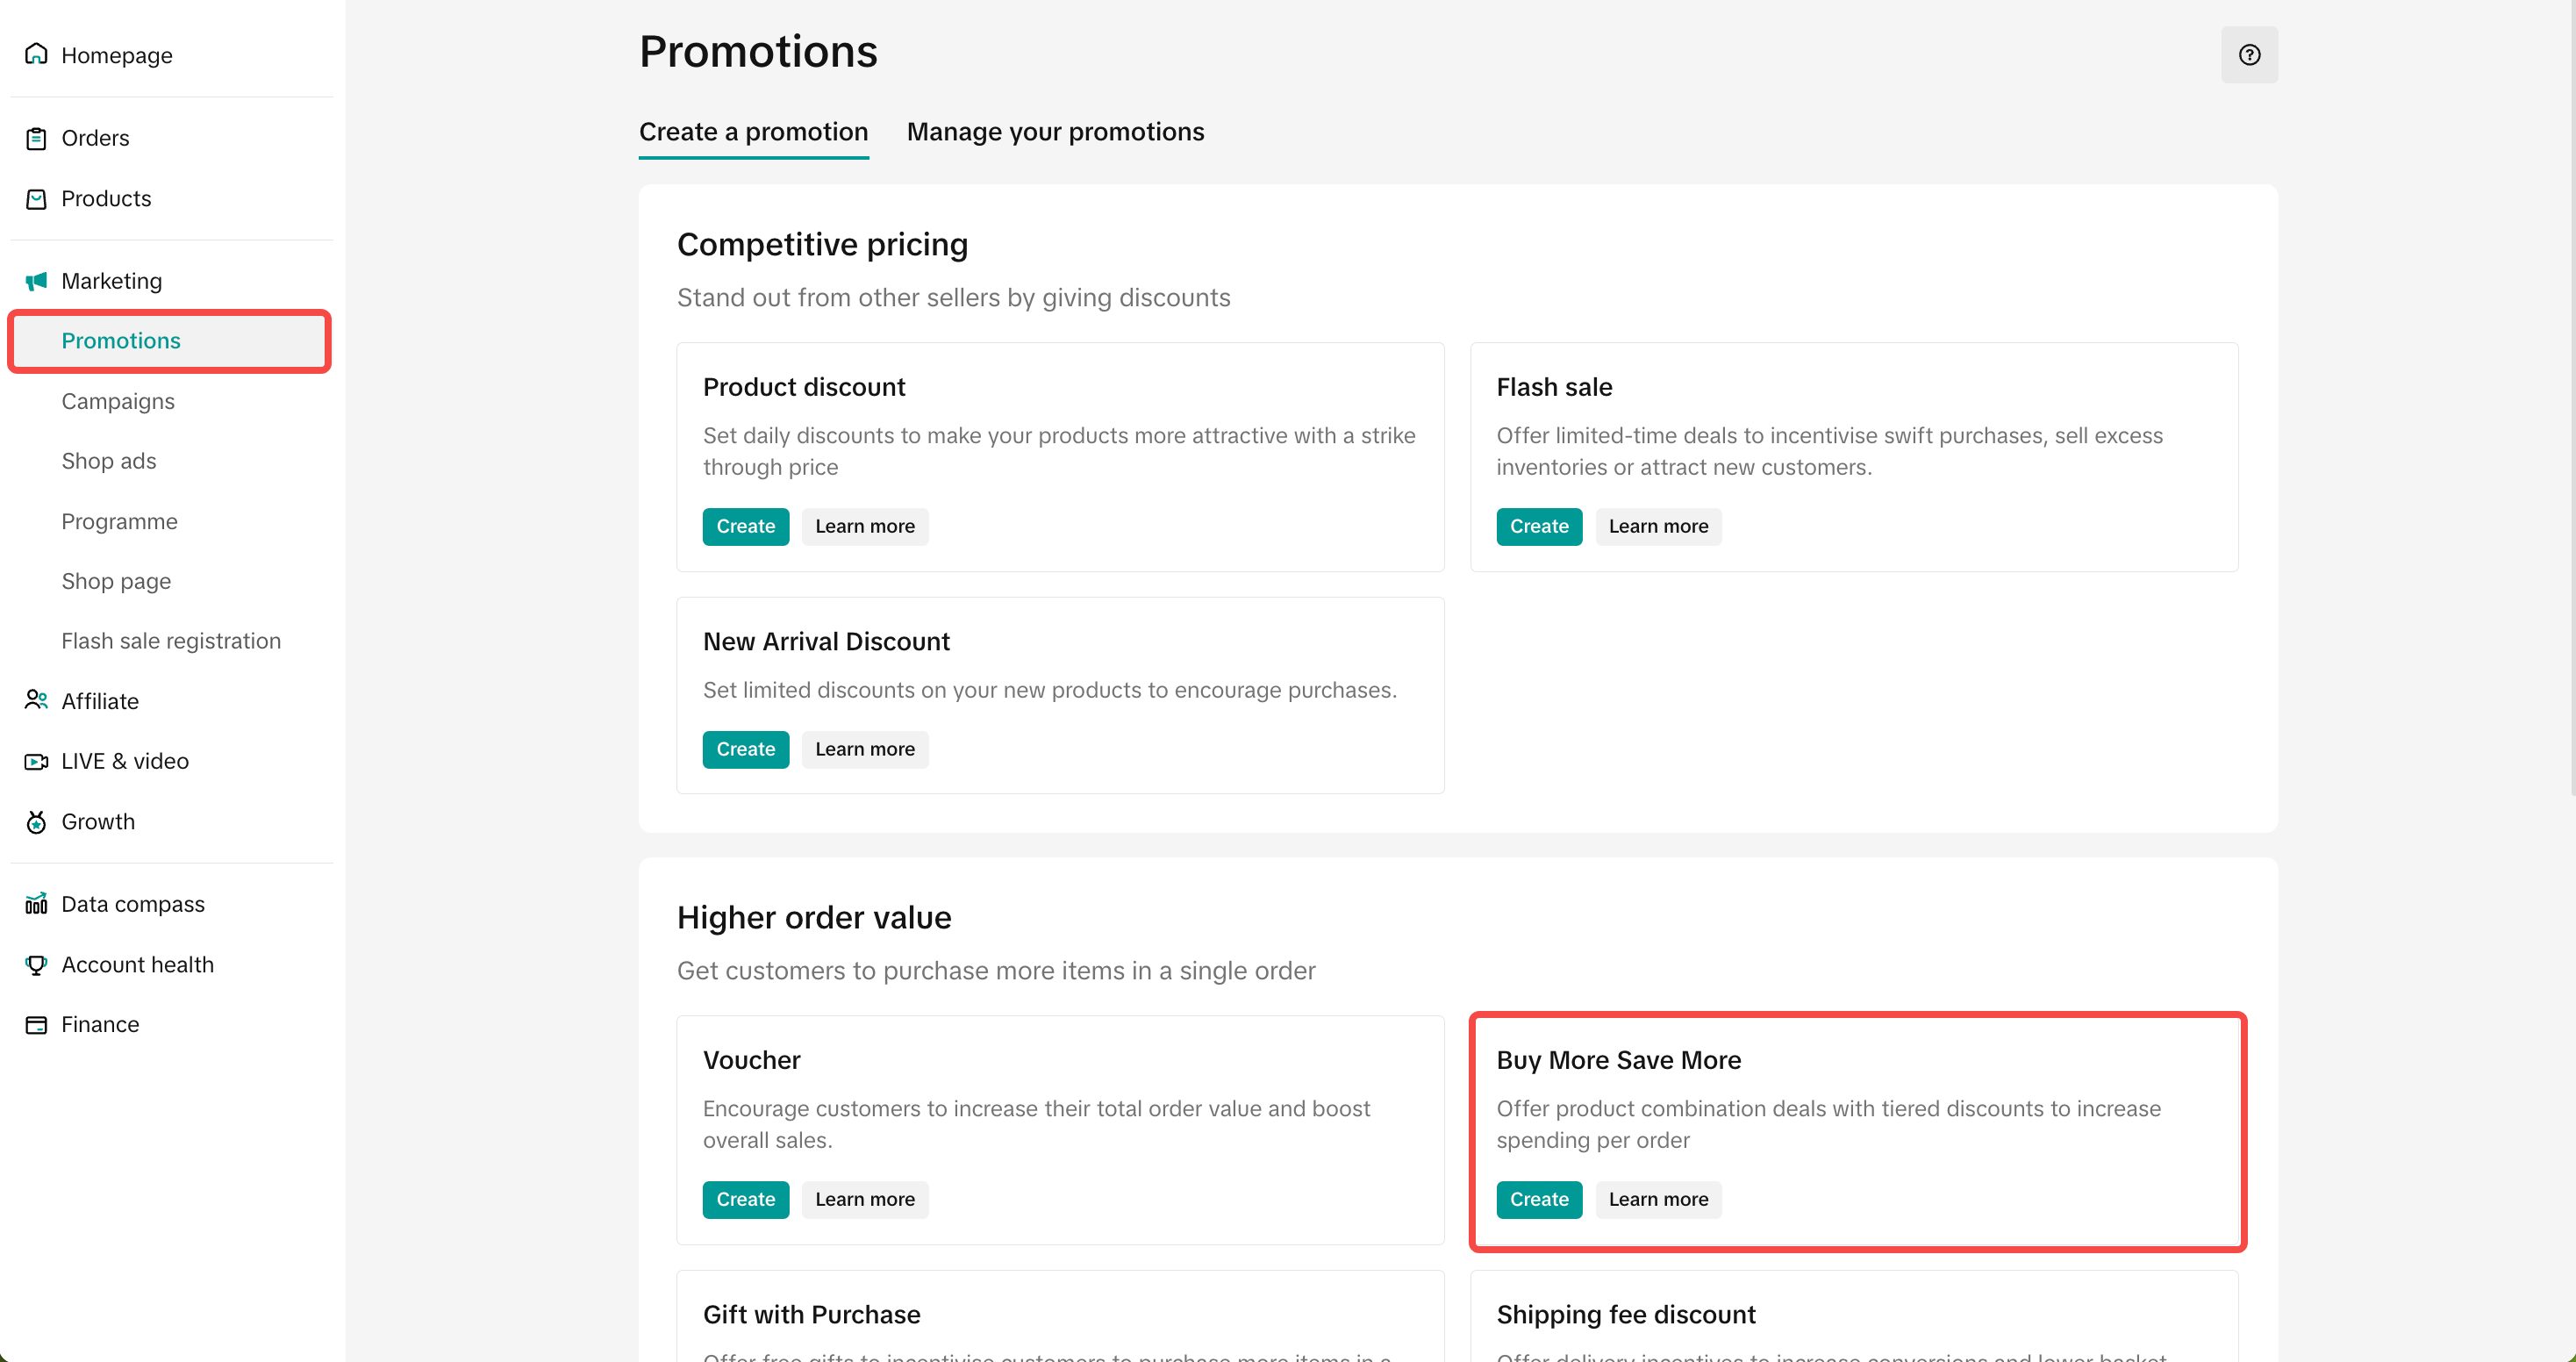Select the Create a promotion tab
Image resolution: width=2576 pixels, height=1362 pixels.
click(x=753, y=132)
